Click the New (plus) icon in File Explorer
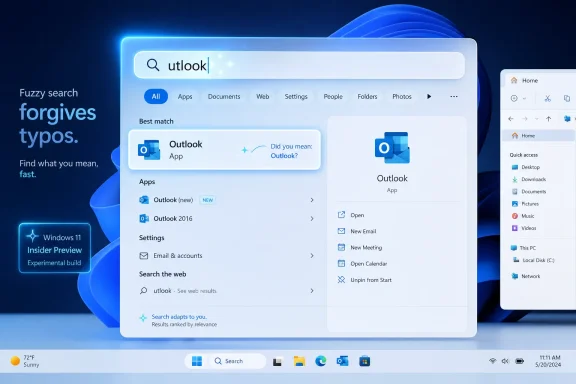The image size is (576, 384). [514, 98]
